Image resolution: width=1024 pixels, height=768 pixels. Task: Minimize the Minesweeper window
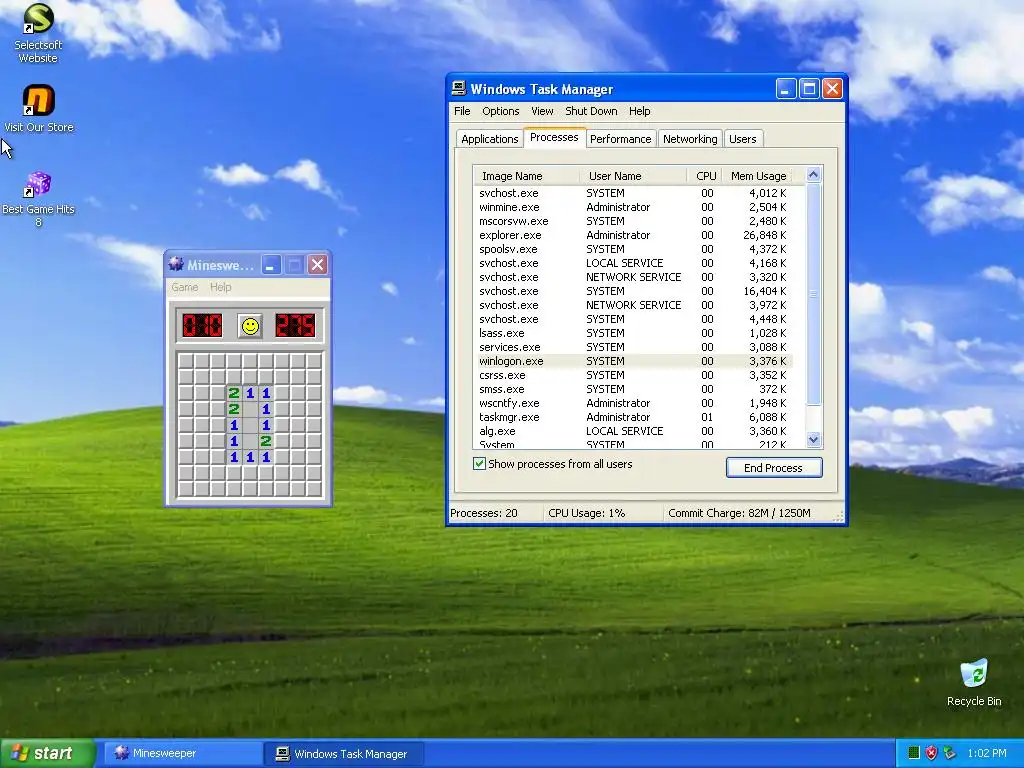click(271, 264)
